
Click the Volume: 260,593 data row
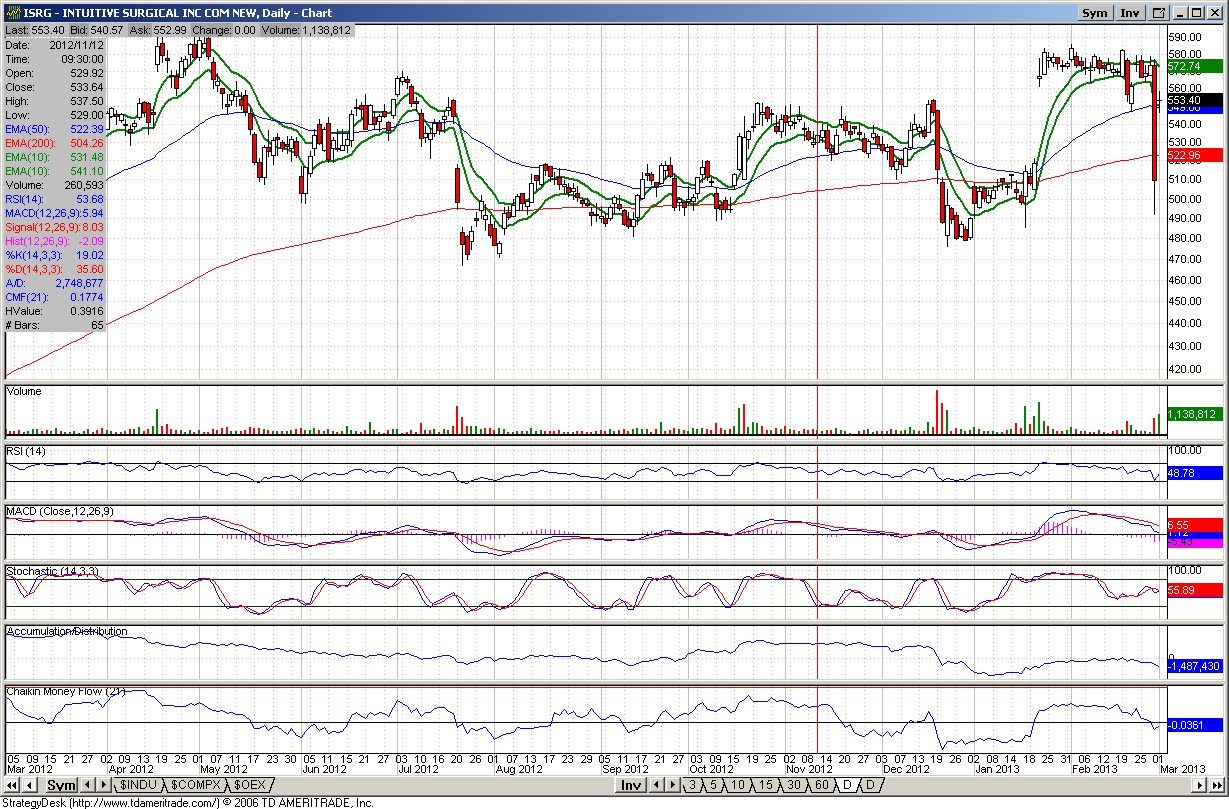[x=55, y=185]
